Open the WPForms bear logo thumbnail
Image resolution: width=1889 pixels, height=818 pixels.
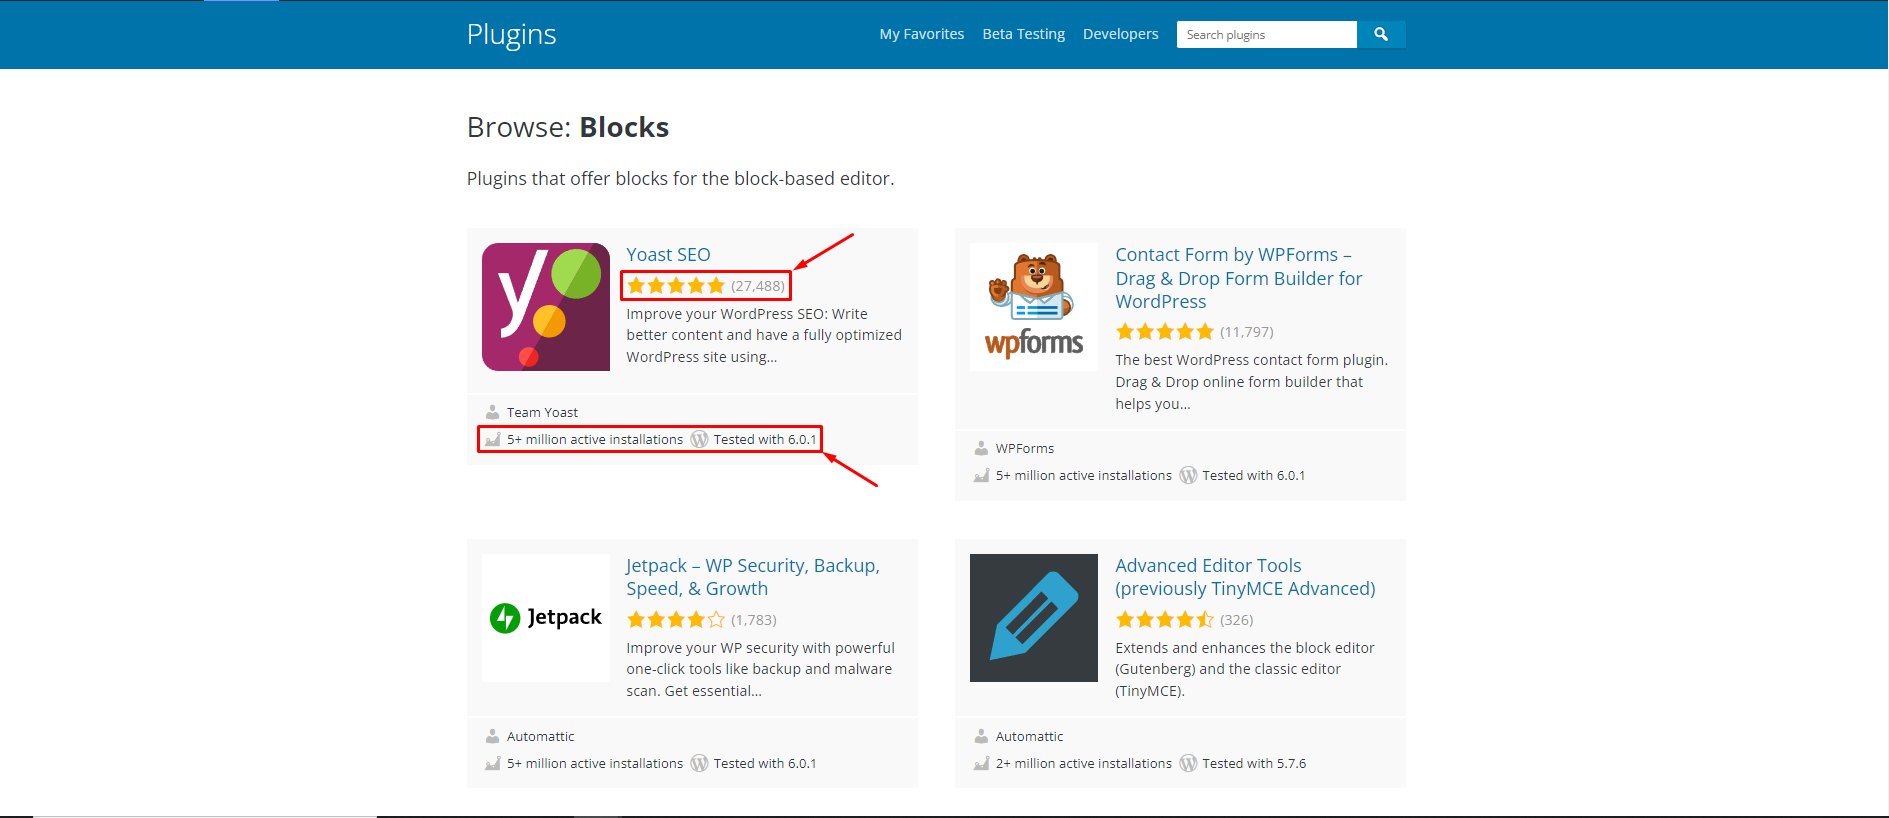coord(1034,307)
